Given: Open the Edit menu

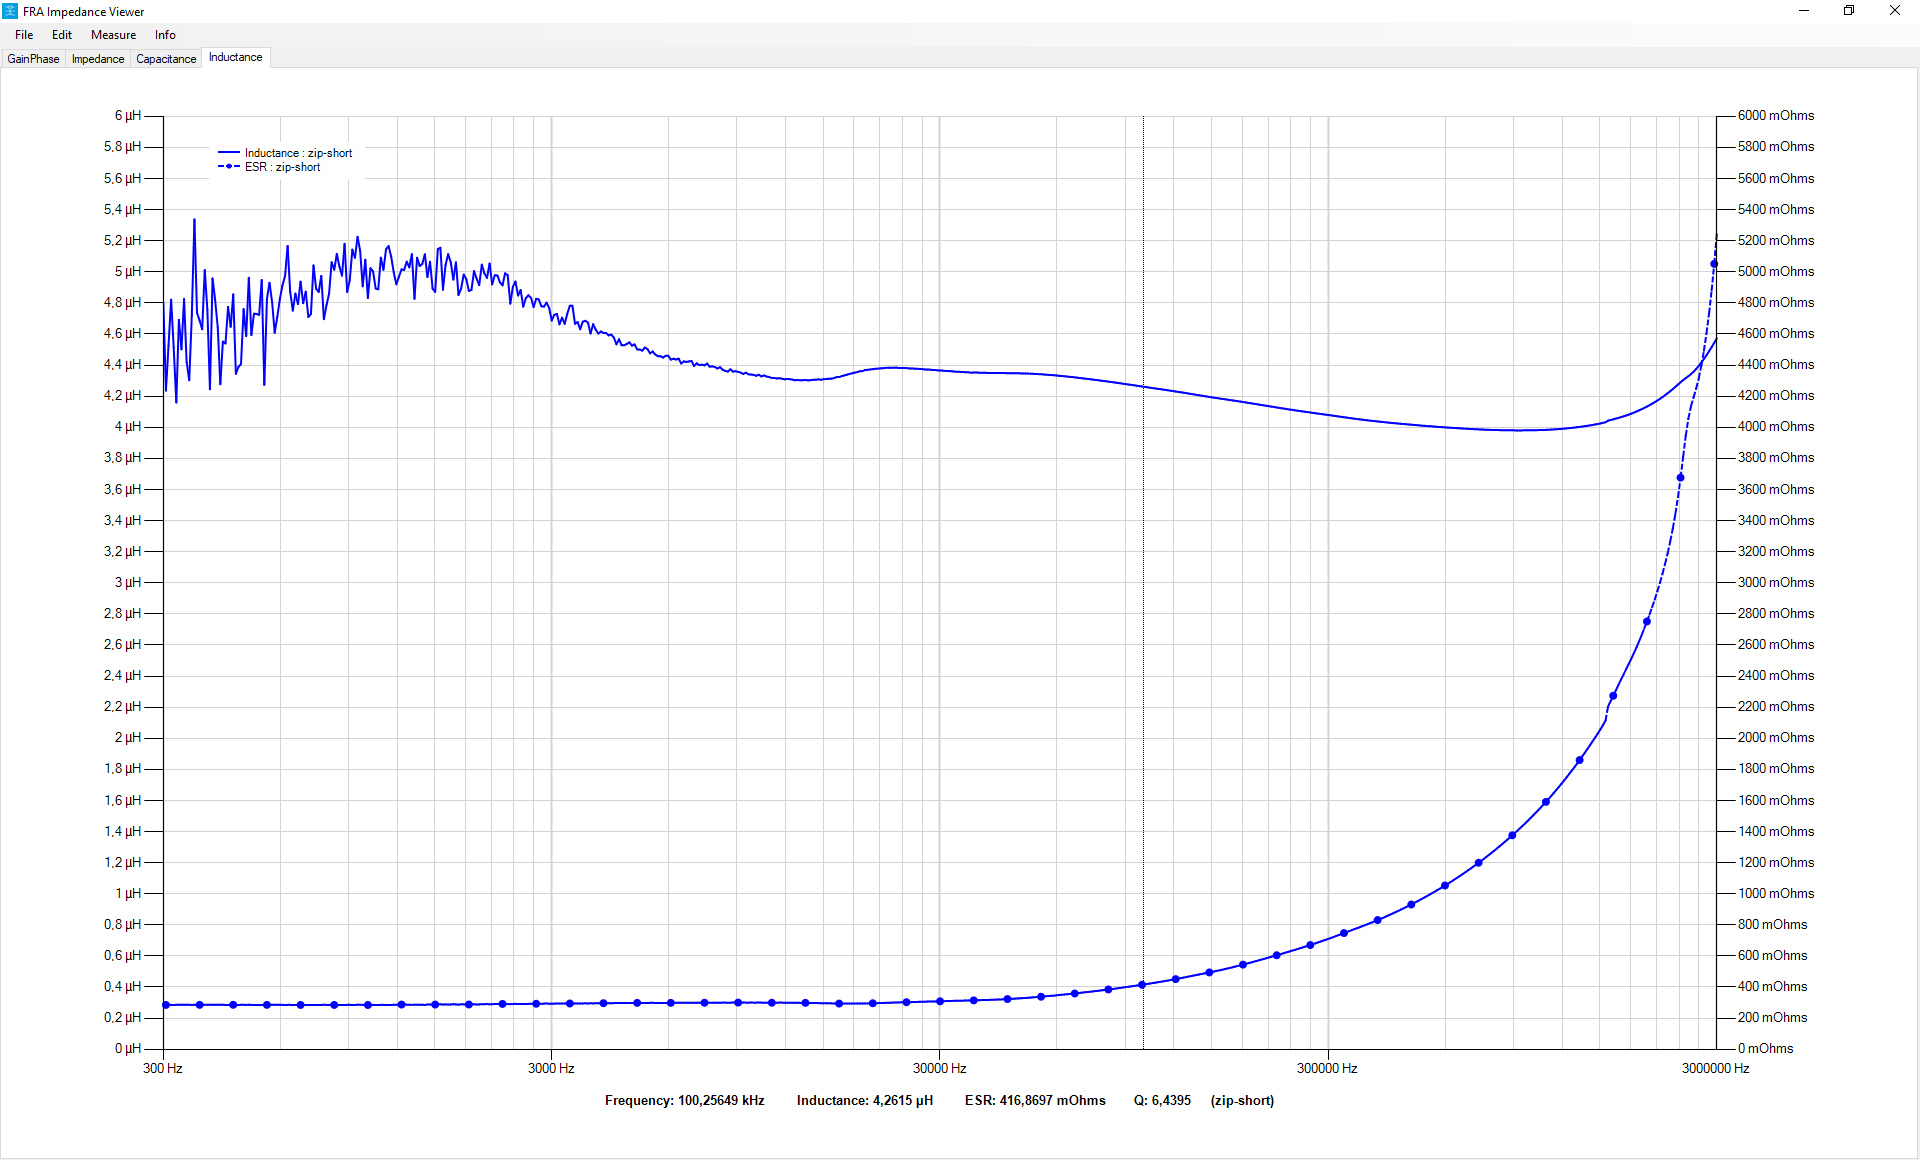Looking at the screenshot, I should click(62, 35).
